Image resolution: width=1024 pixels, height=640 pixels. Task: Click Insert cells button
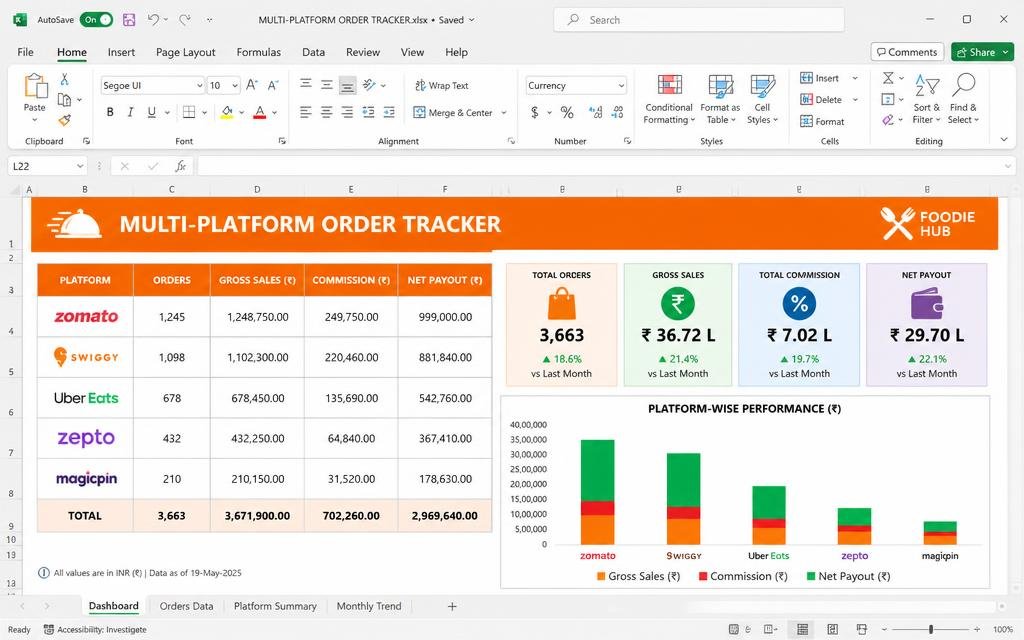coord(820,78)
